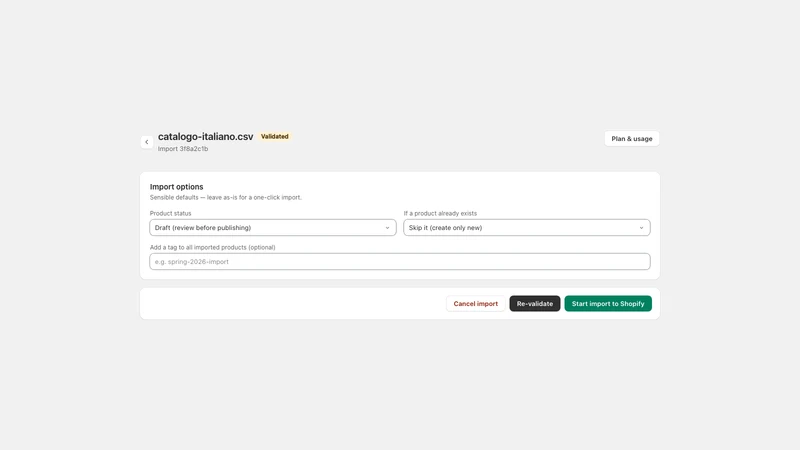Click the 'Sensible defaults' helper text
This screenshot has width=800, height=450.
[226, 197]
